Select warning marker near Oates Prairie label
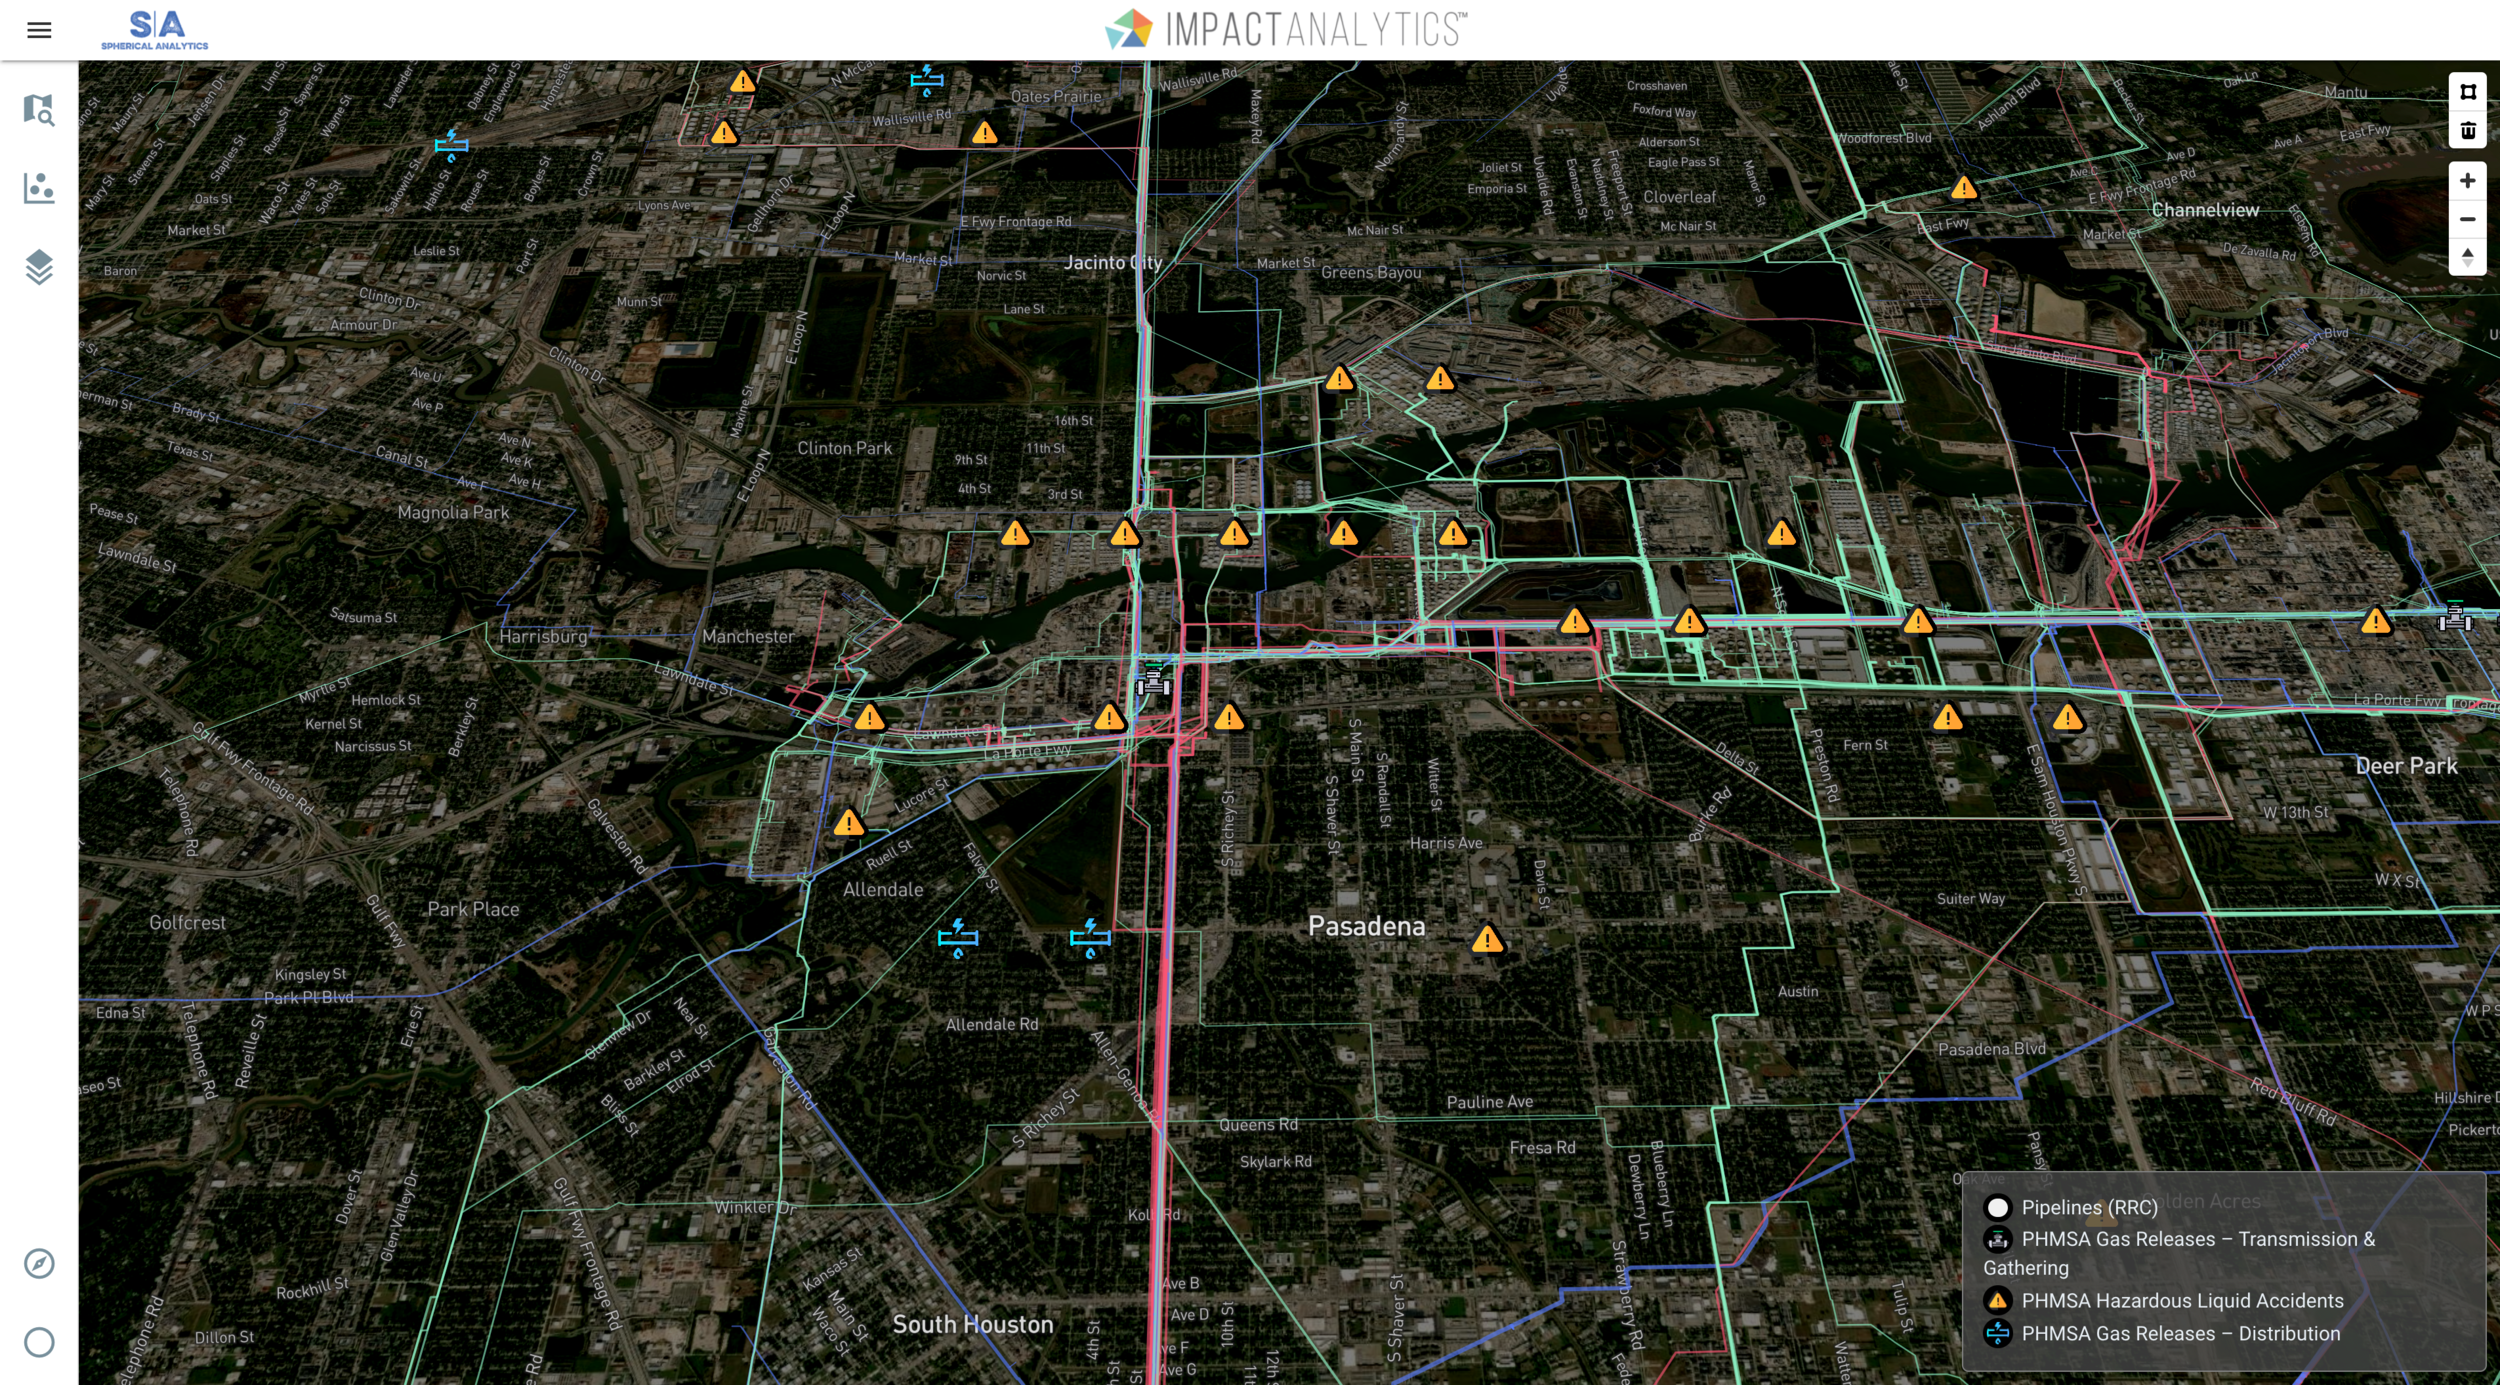 pos(984,132)
